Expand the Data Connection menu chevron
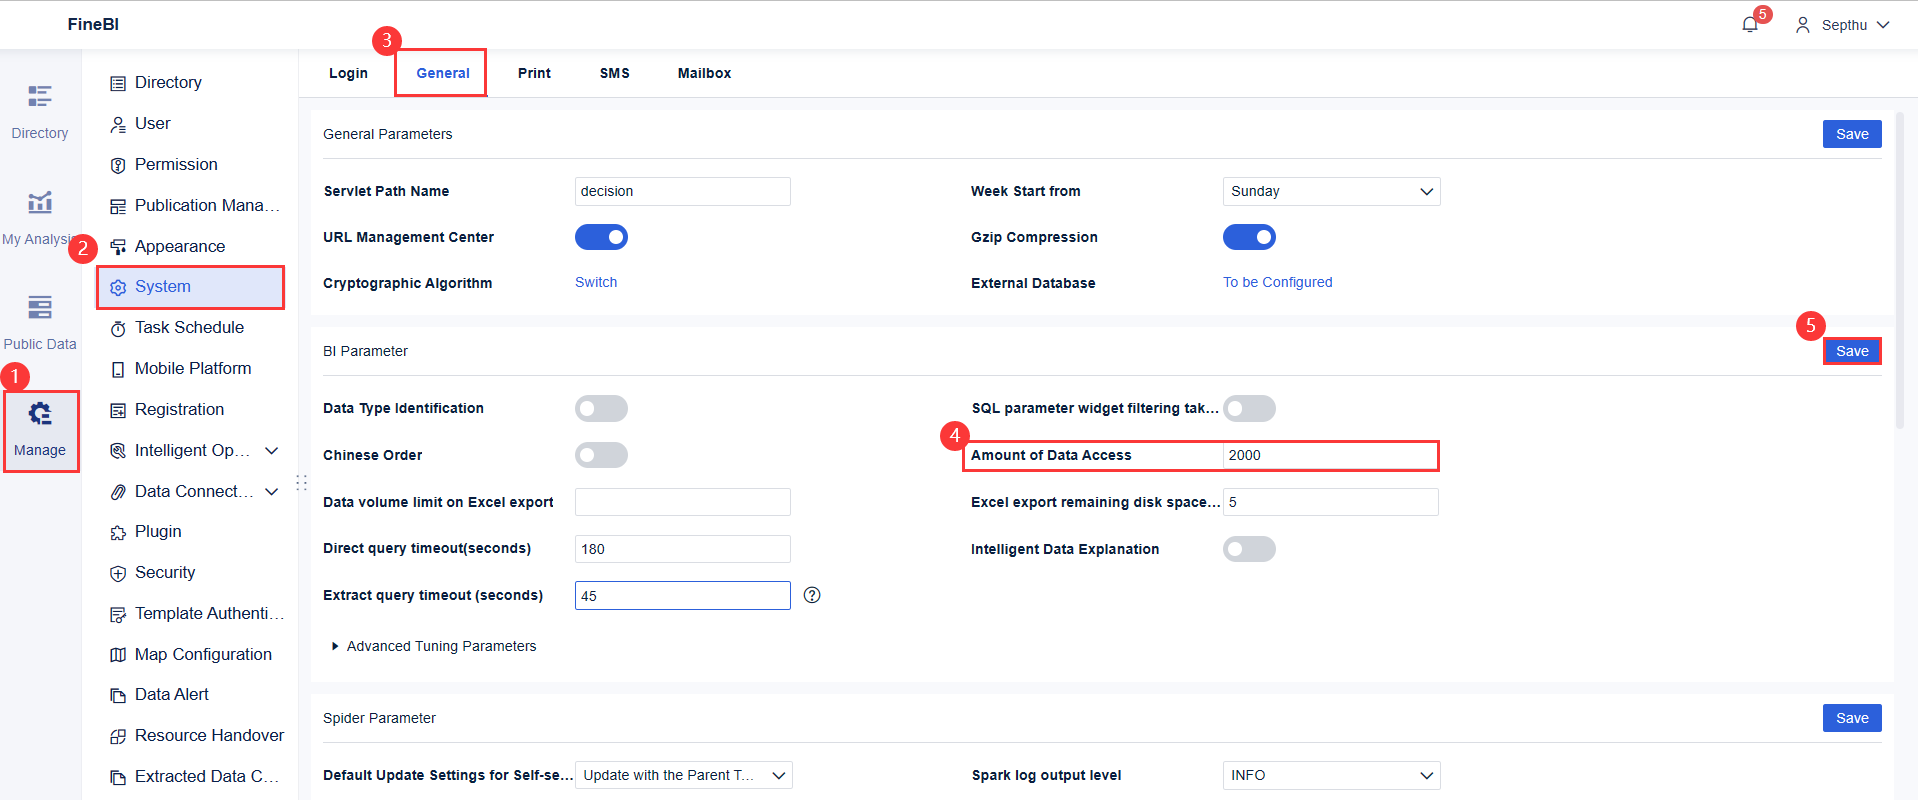The height and width of the screenshot is (800, 1918). (271, 492)
